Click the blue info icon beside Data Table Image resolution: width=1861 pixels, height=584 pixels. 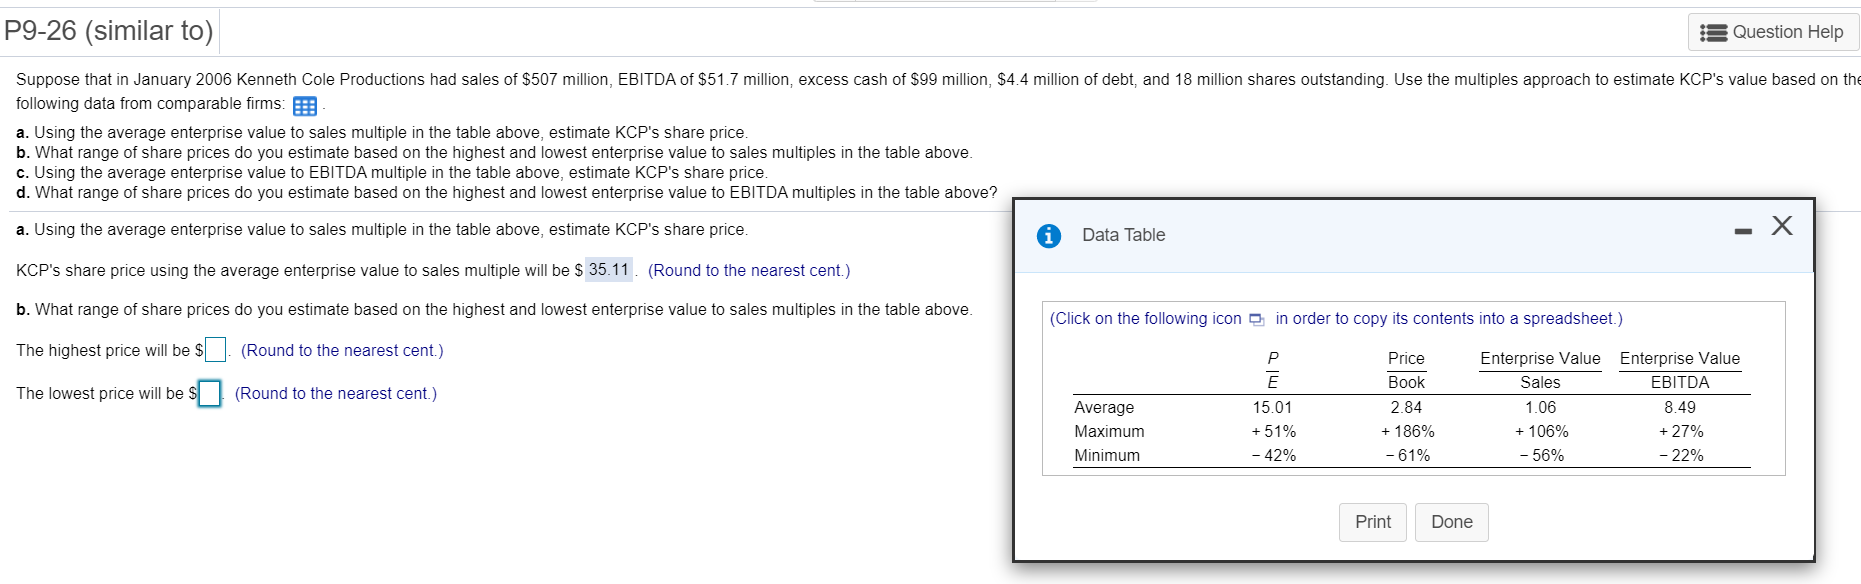click(1048, 236)
